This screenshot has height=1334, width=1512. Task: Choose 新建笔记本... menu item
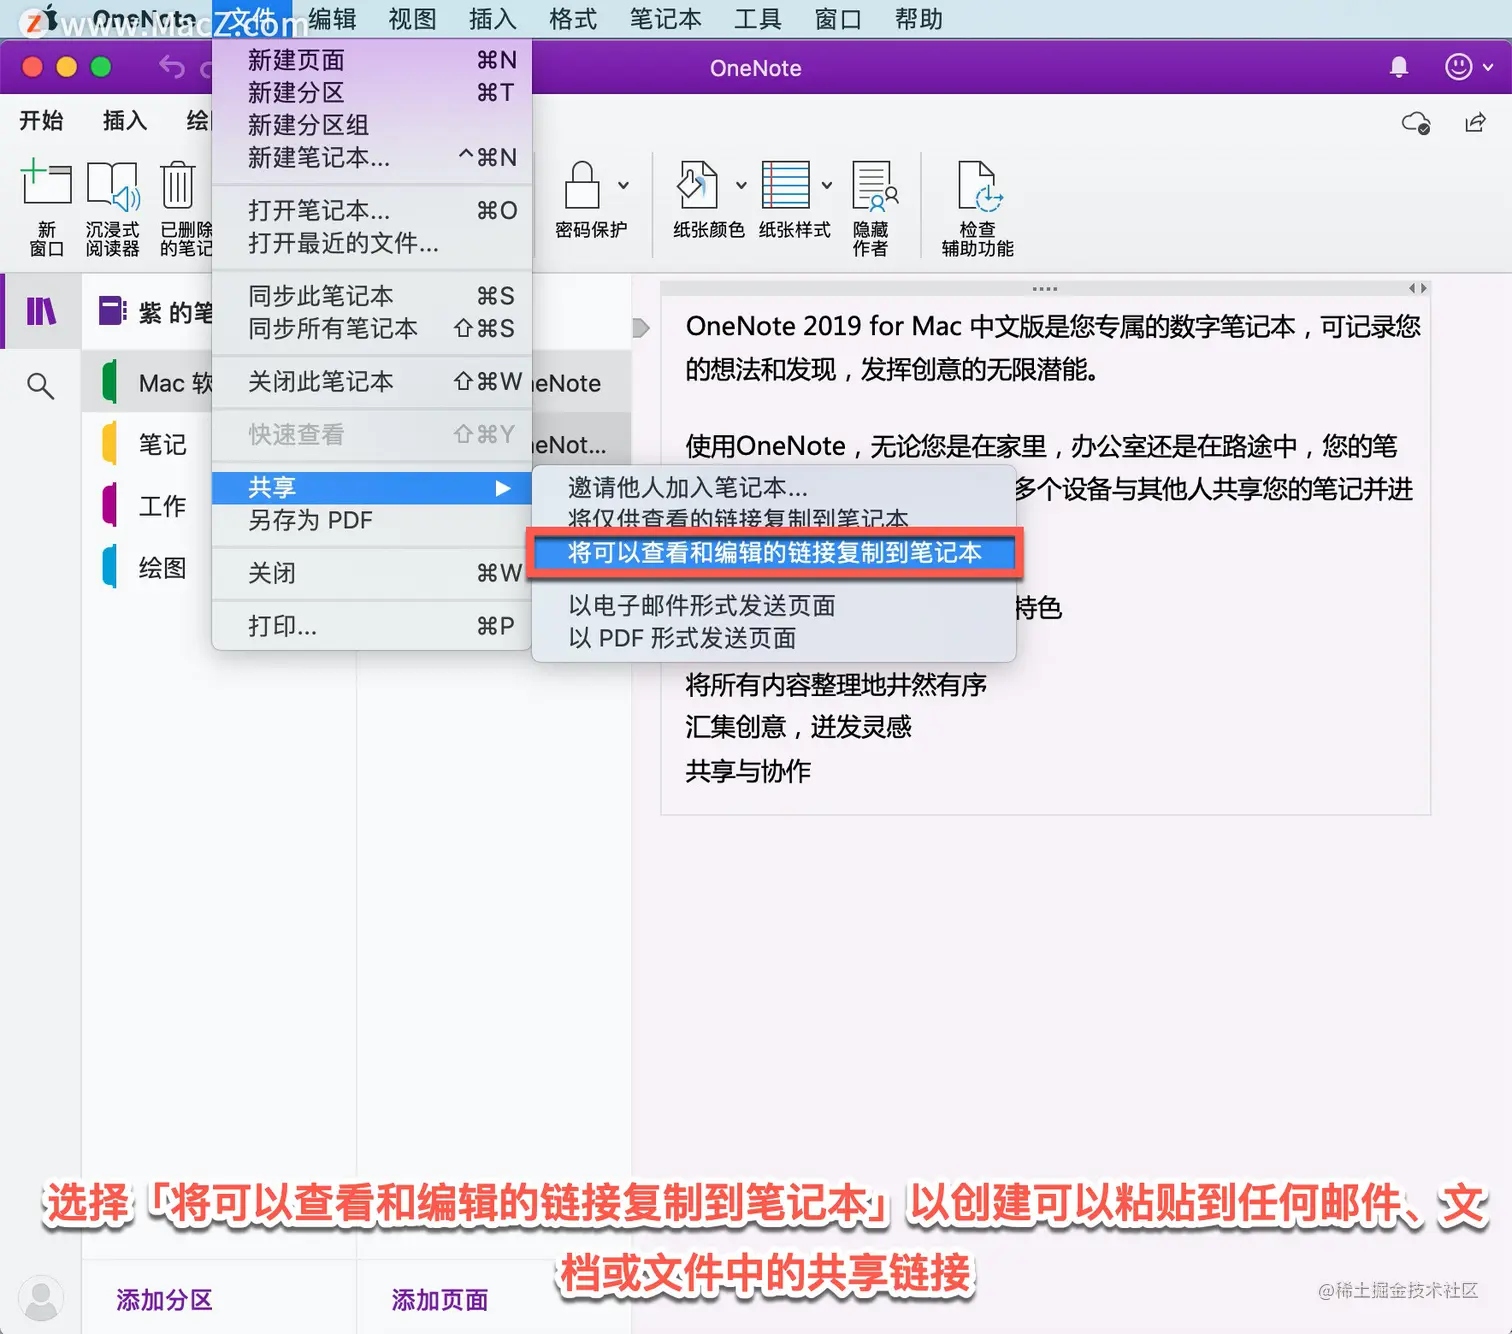pos(371,157)
